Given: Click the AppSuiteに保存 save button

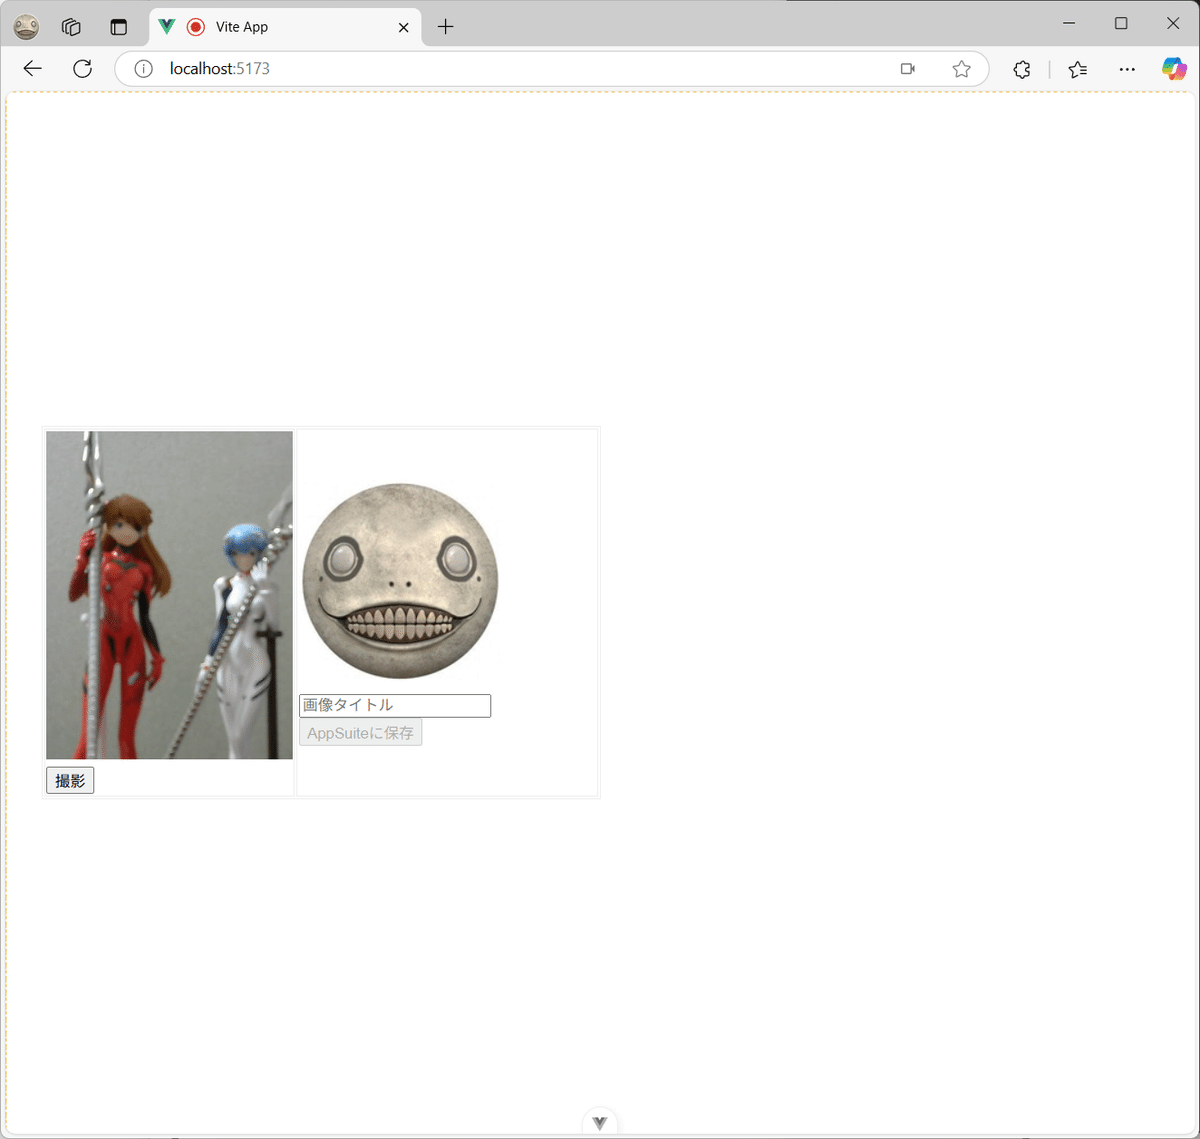Looking at the screenshot, I should coord(360,732).
